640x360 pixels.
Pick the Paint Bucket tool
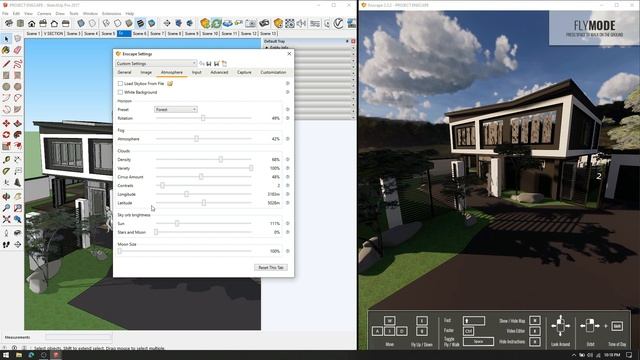pyautogui.click(x=6, y=50)
